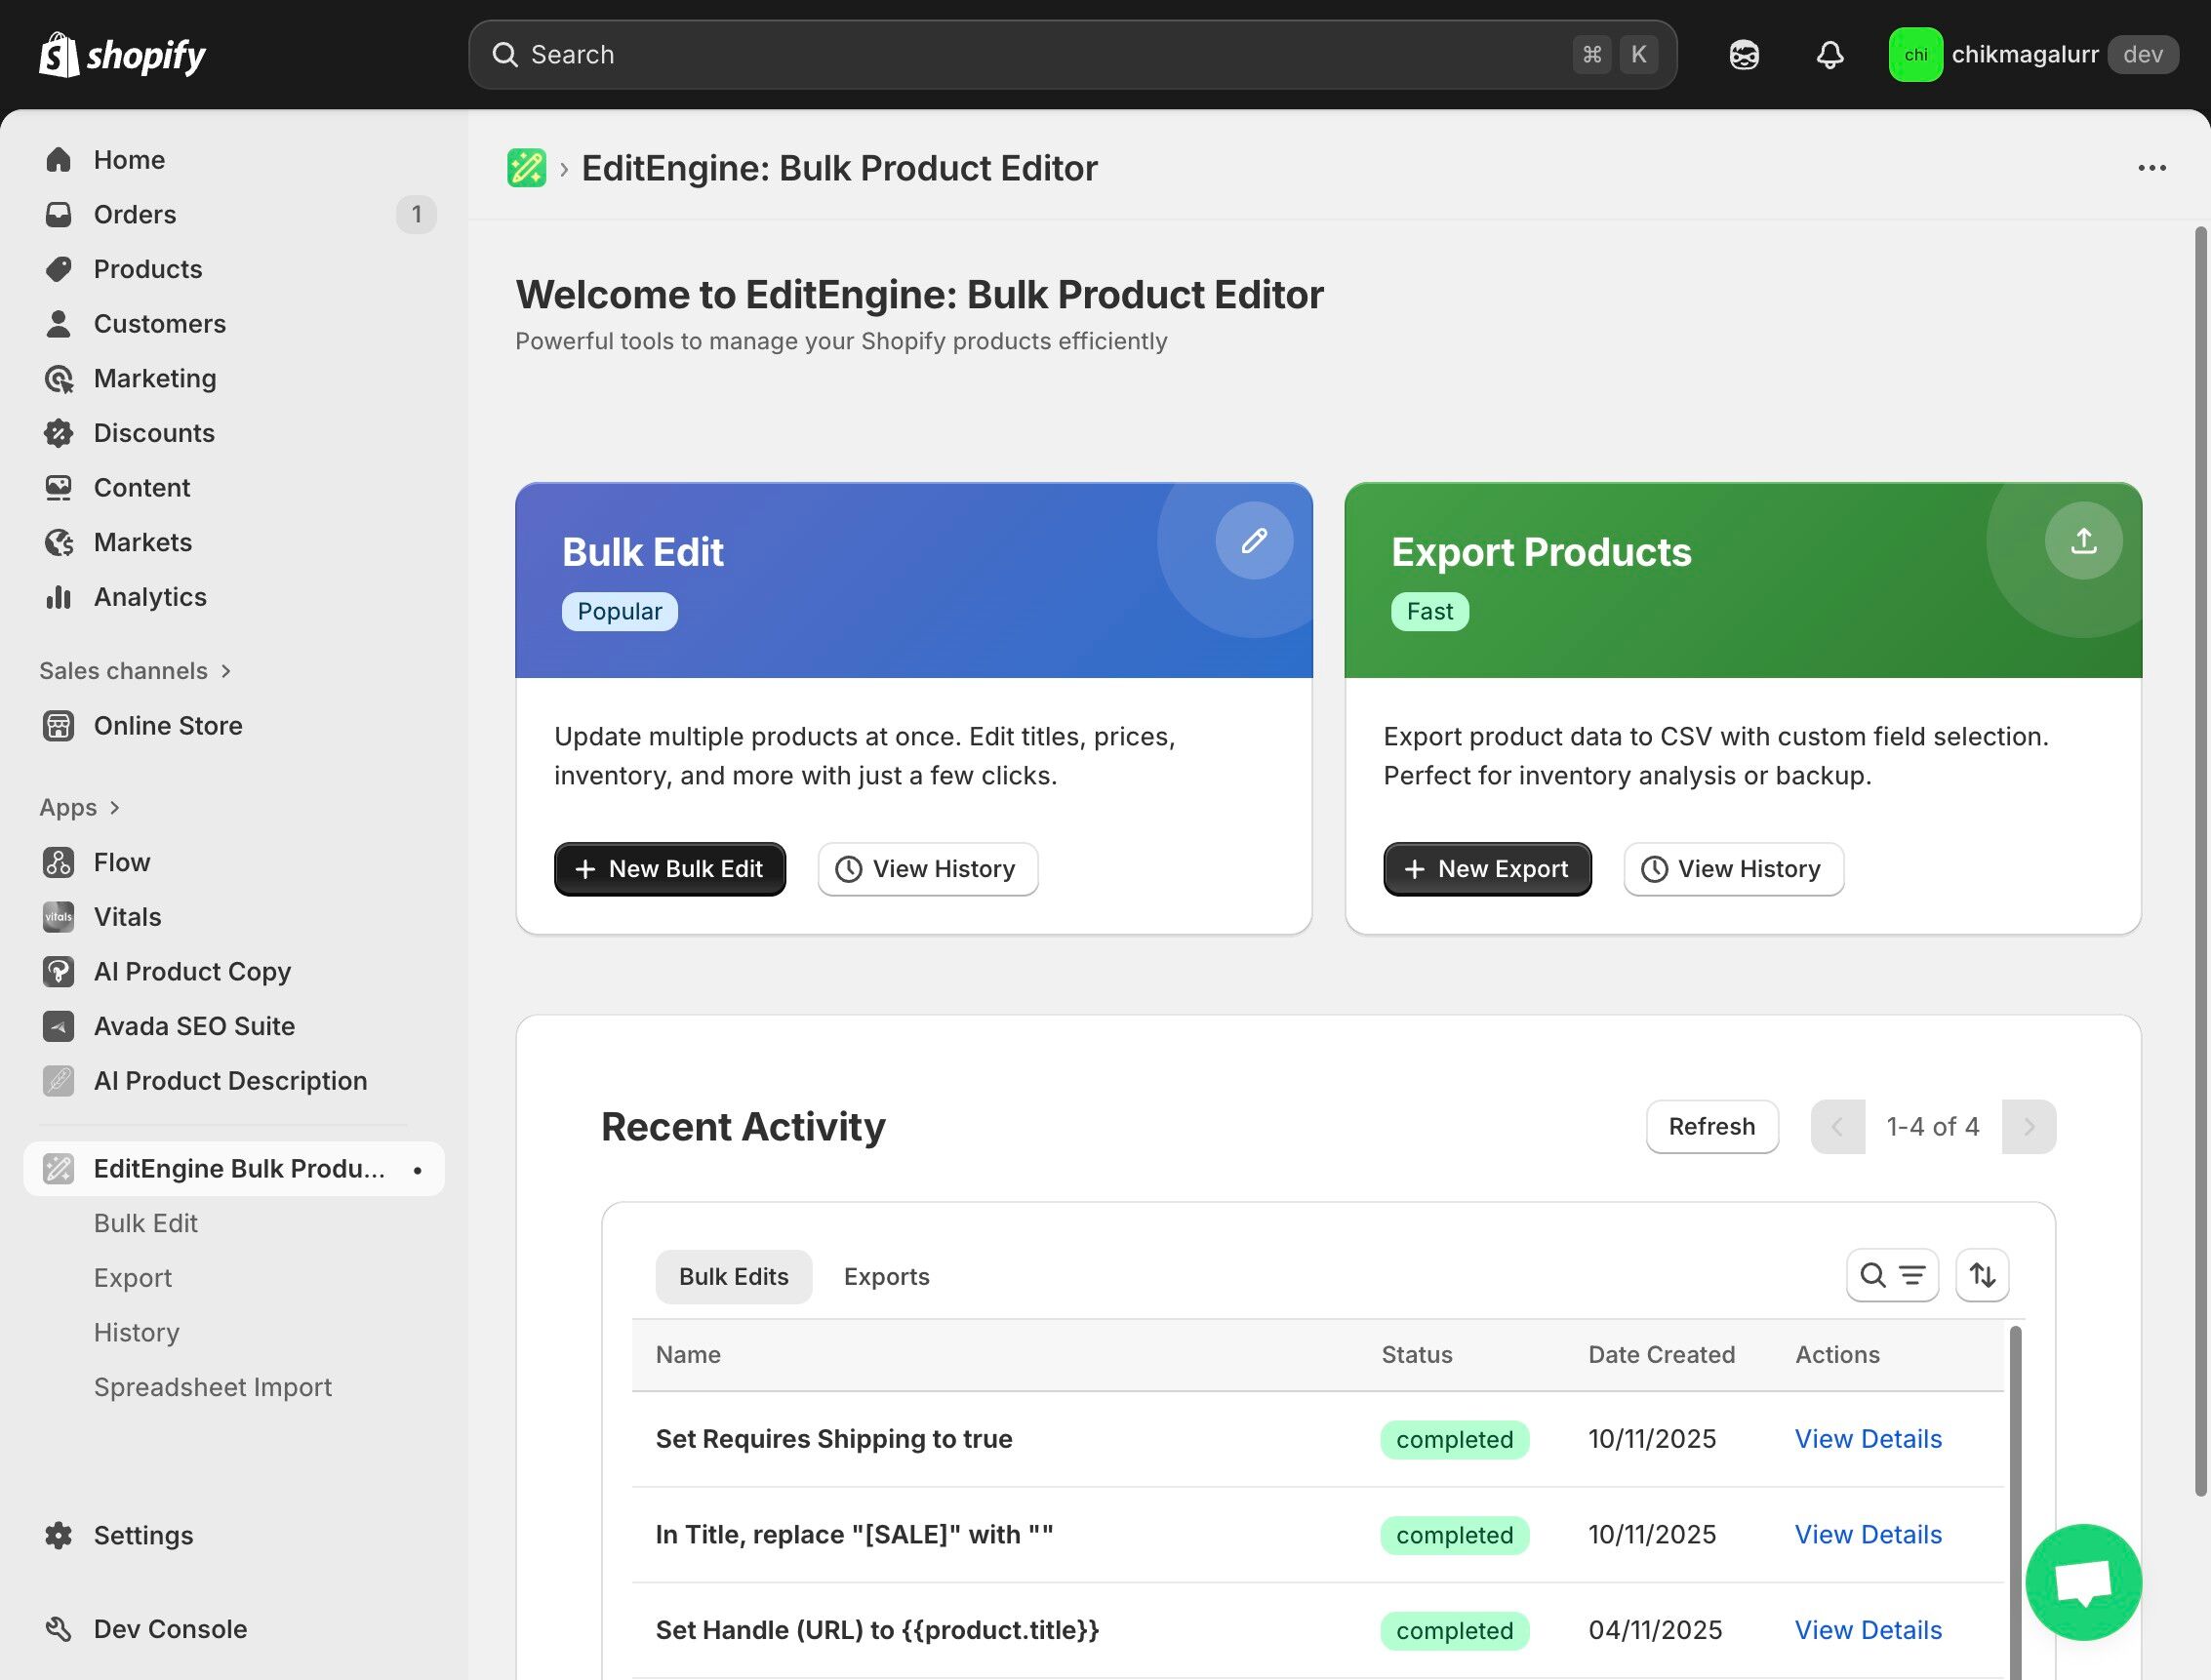Open the green chat support bubble

click(2083, 1582)
